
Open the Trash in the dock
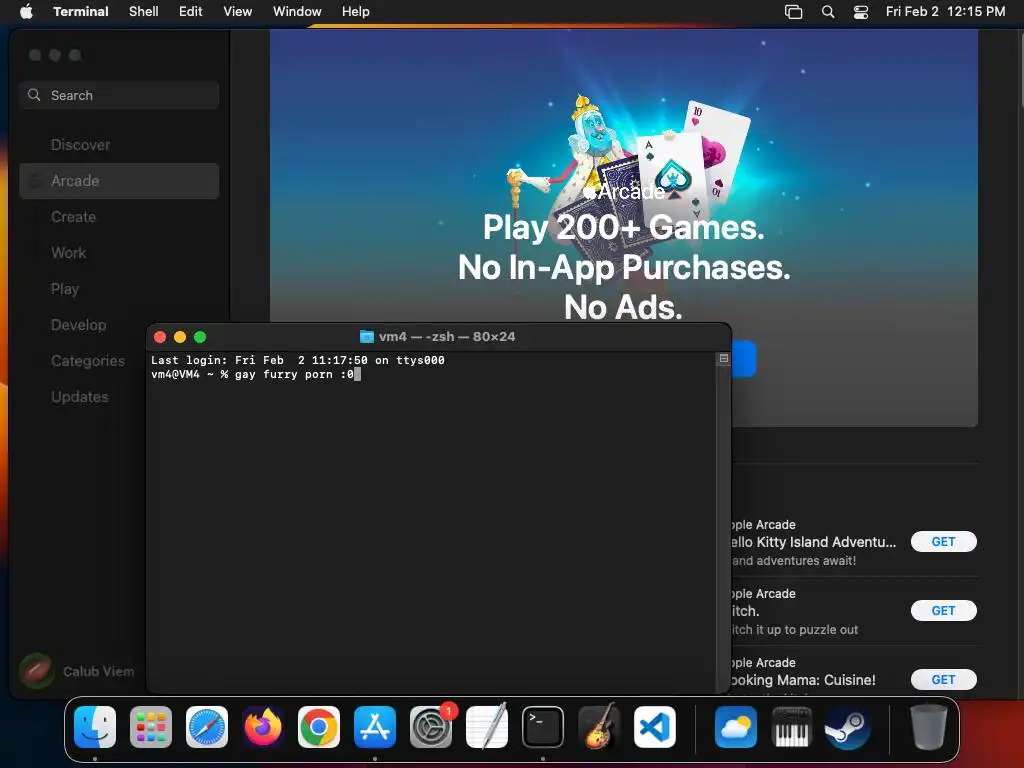(x=929, y=727)
